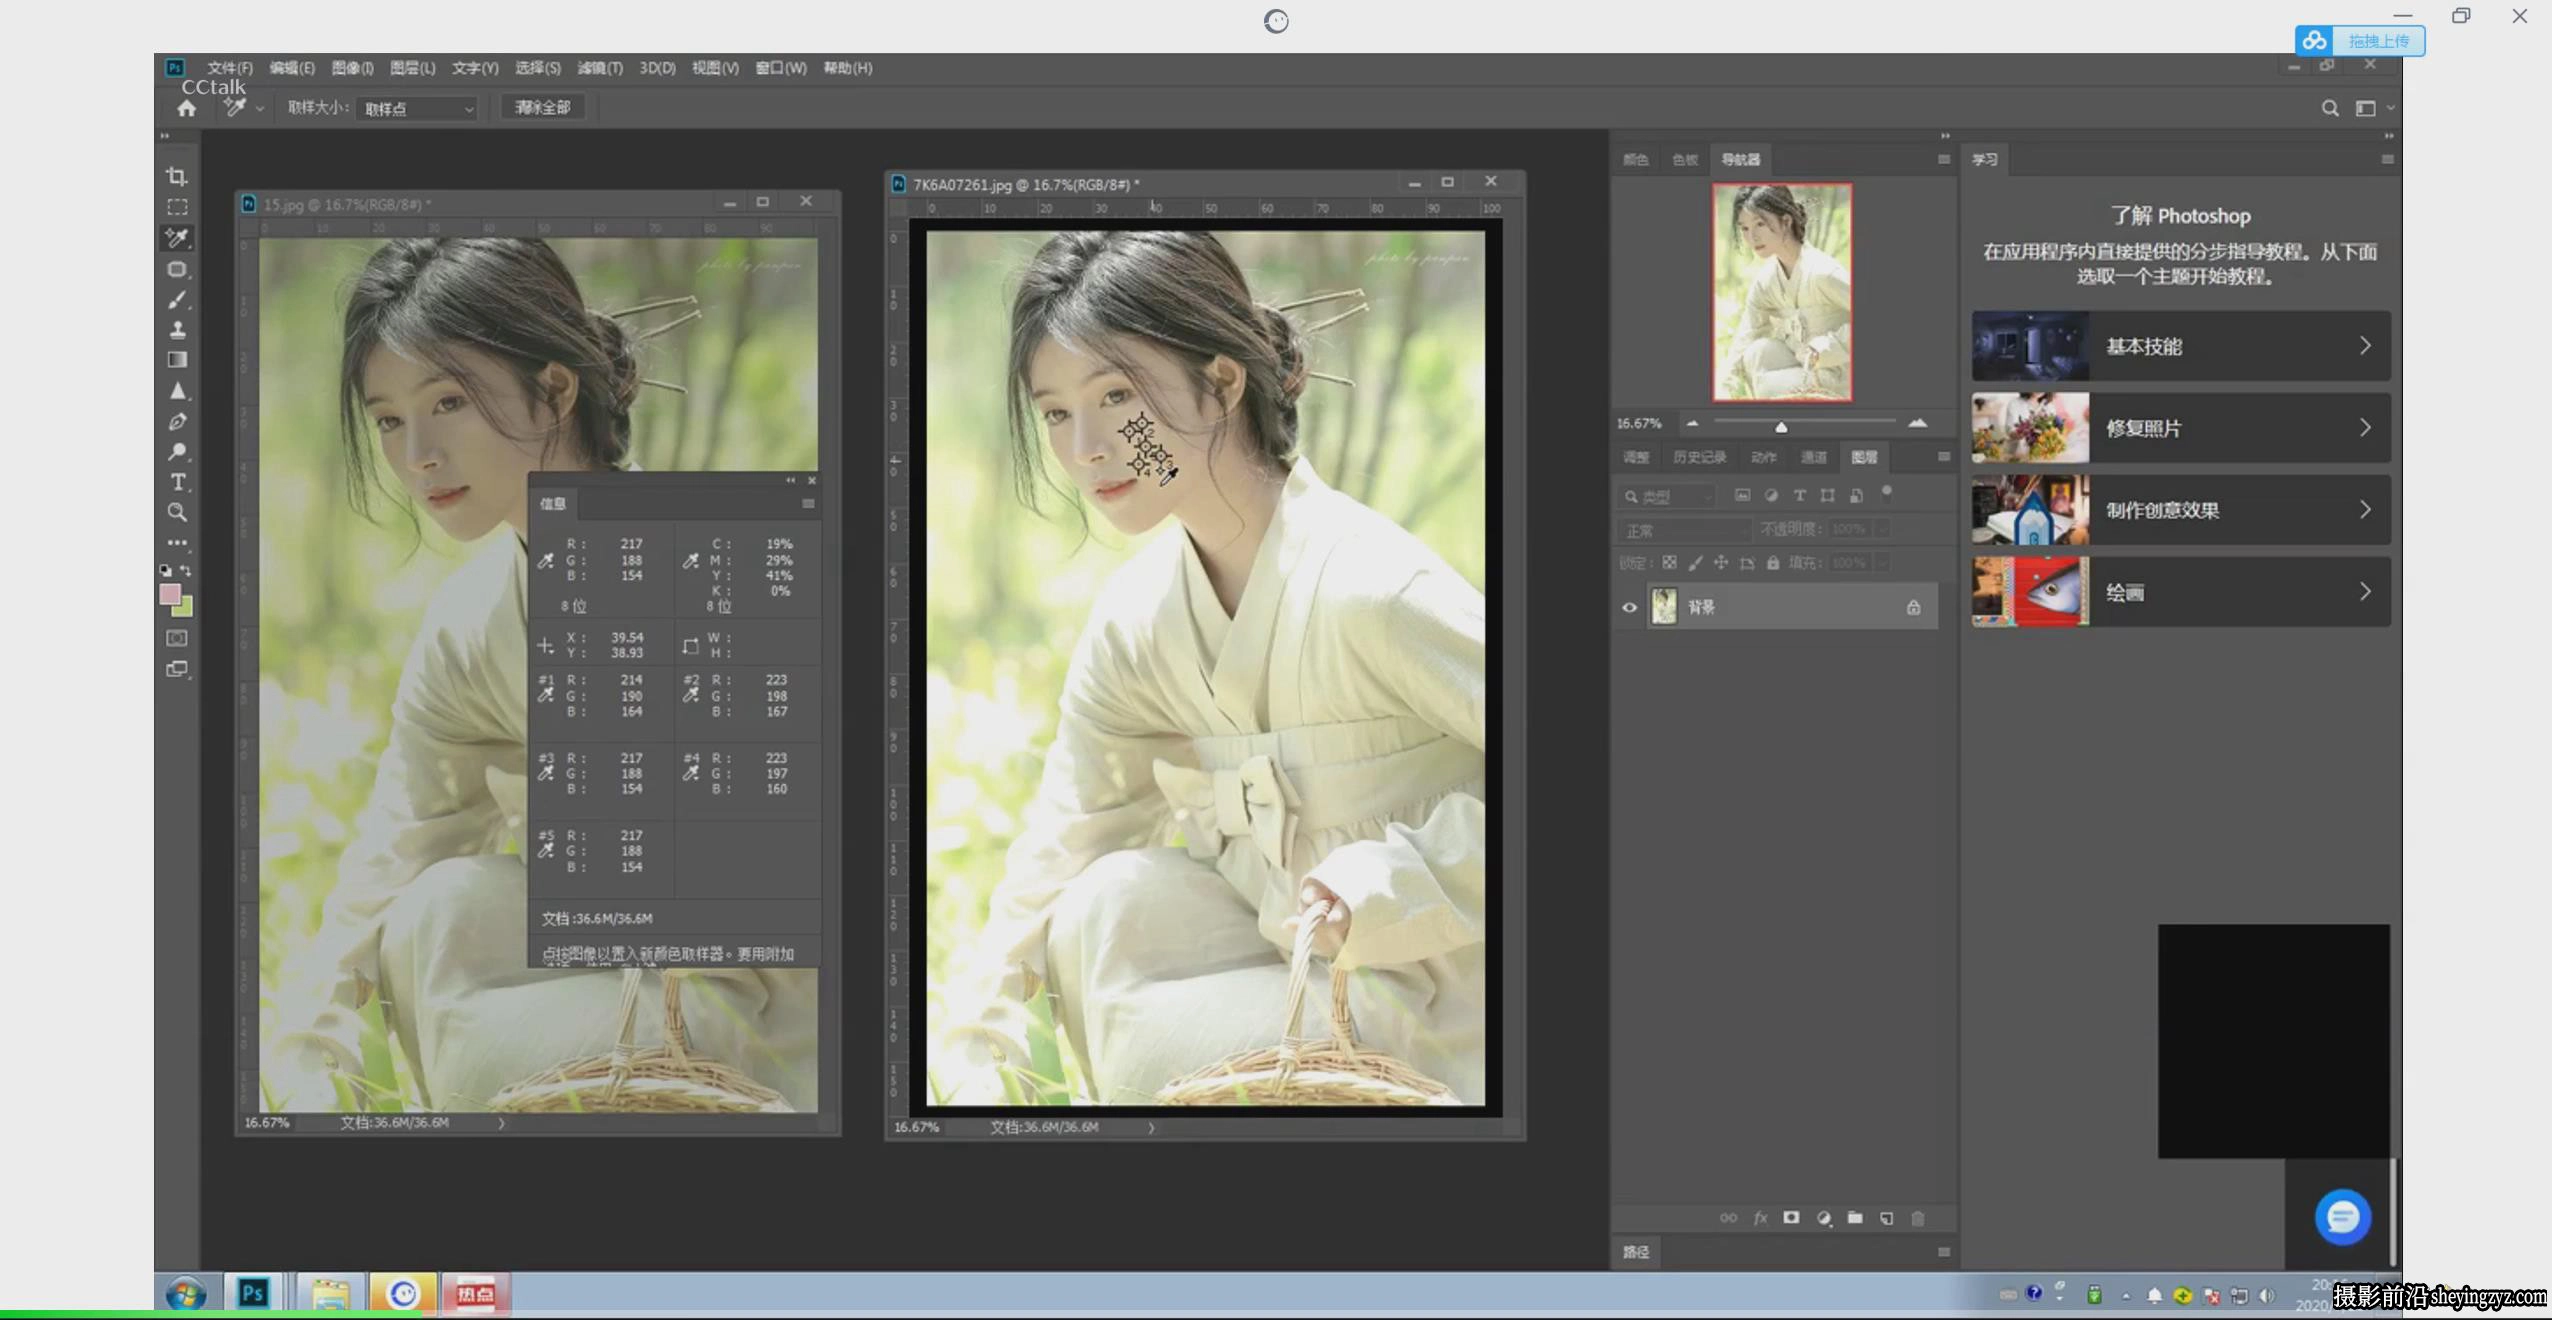Select the Crop tool
This screenshot has width=2552, height=1320.
click(x=177, y=177)
